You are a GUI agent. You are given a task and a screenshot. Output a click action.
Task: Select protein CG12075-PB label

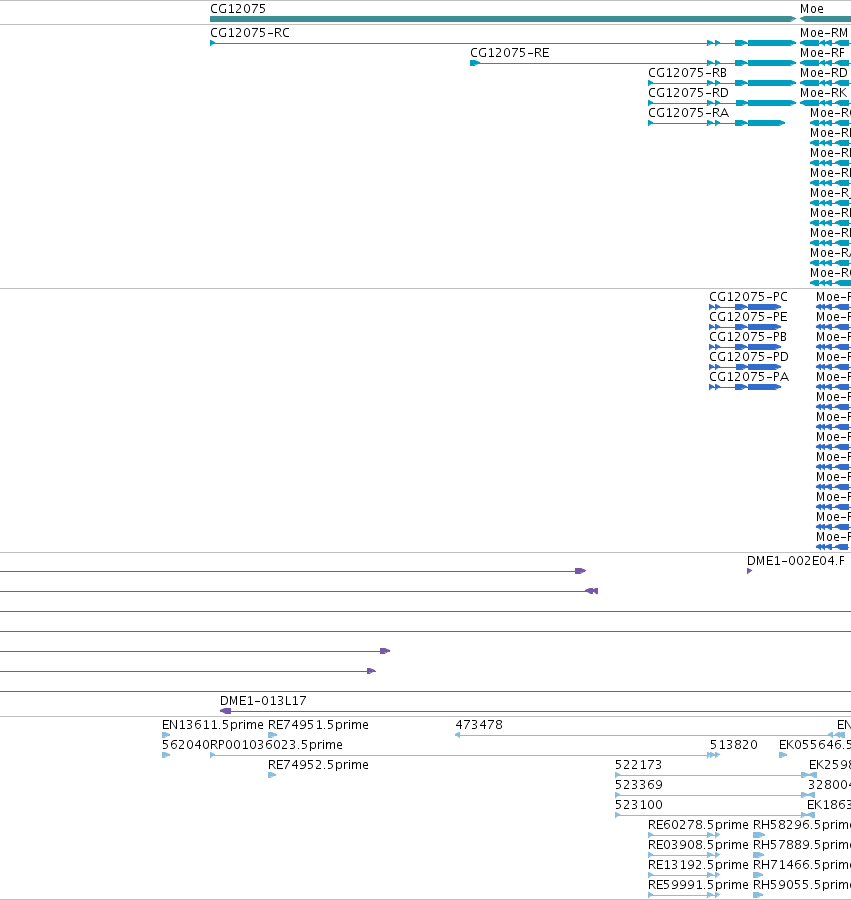click(748, 337)
